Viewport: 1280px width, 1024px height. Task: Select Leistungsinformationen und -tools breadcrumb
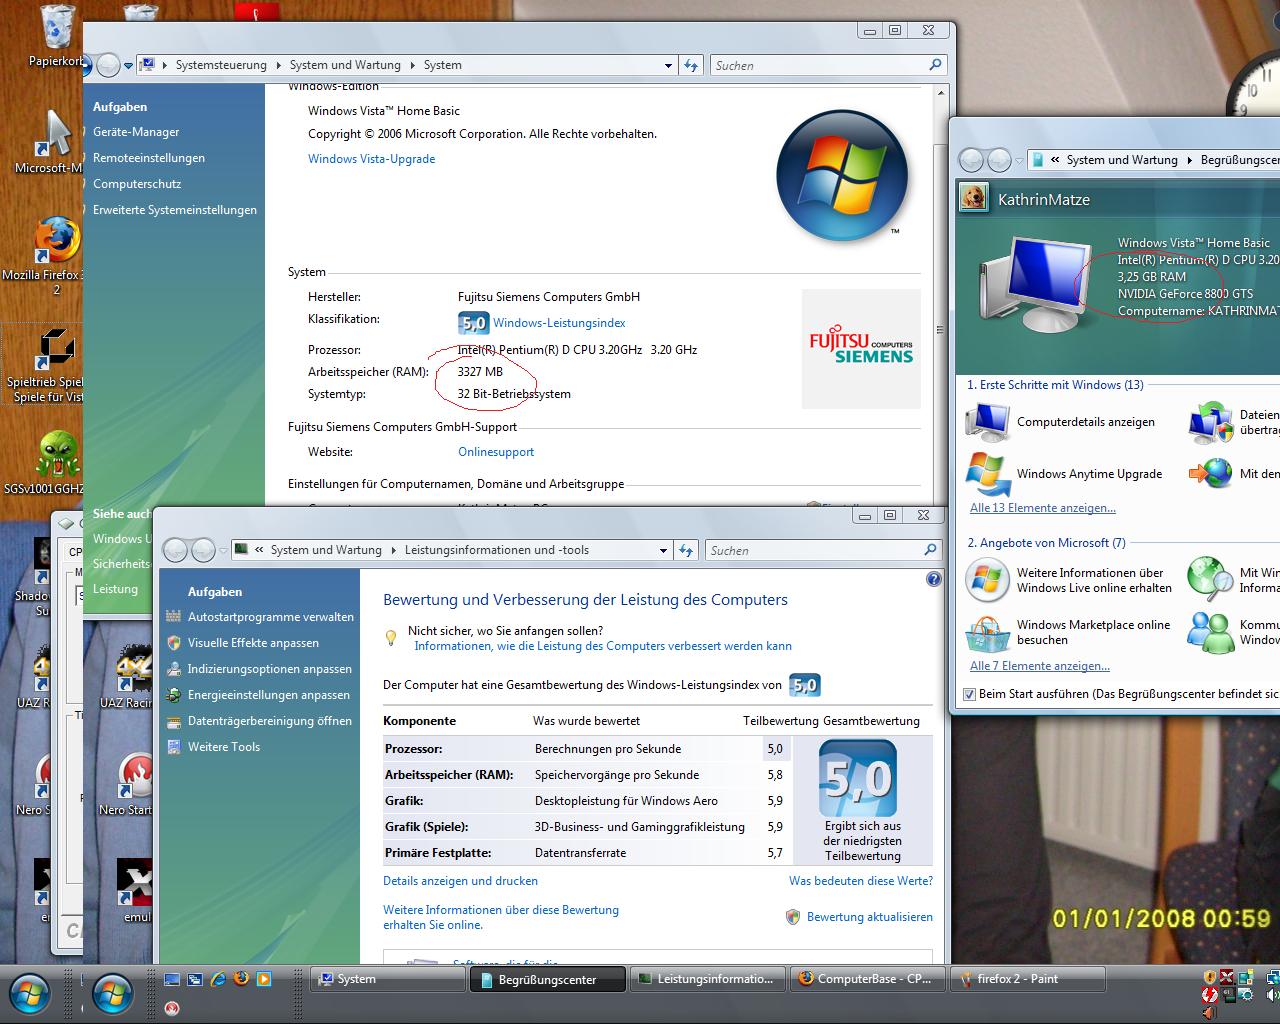[x=497, y=550]
